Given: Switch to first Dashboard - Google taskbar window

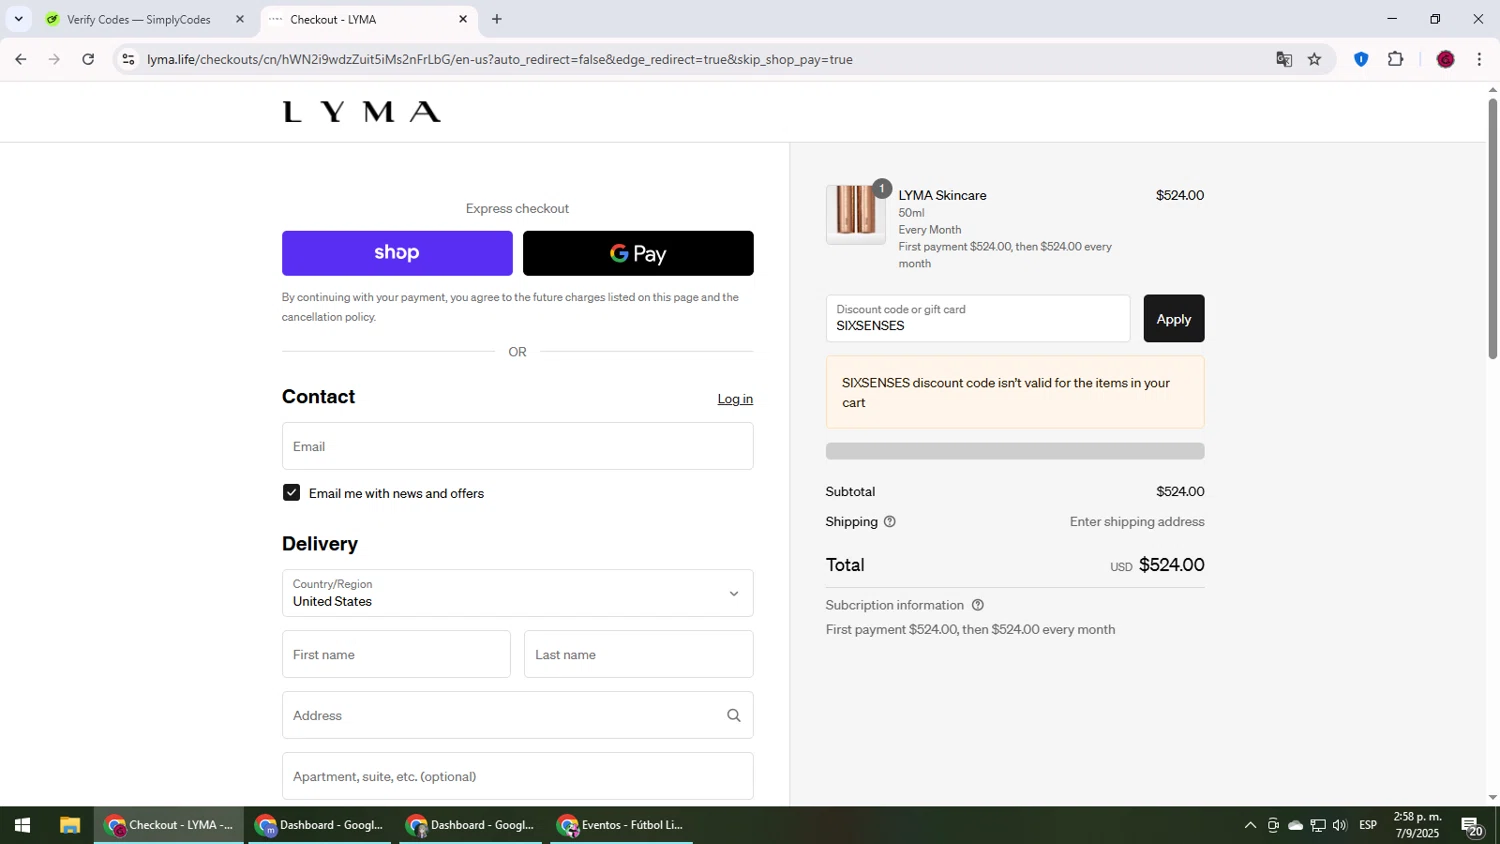Looking at the screenshot, I should (320, 825).
